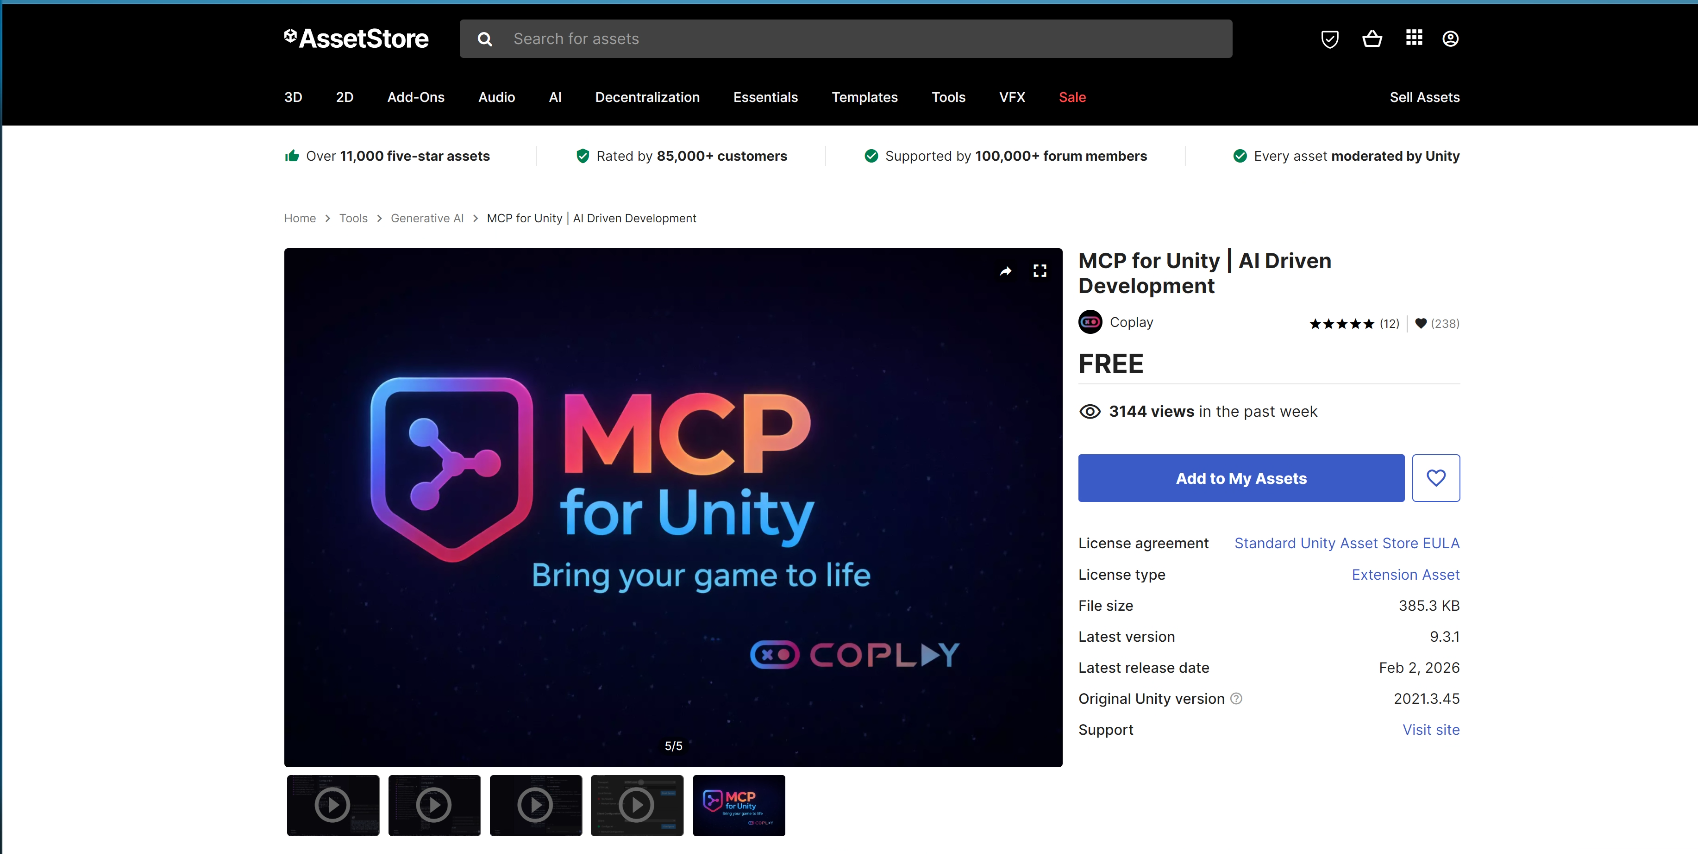Open the shopping cart basket
The height and width of the screenshot is (854, 1698).
(x=1372, y=39)
